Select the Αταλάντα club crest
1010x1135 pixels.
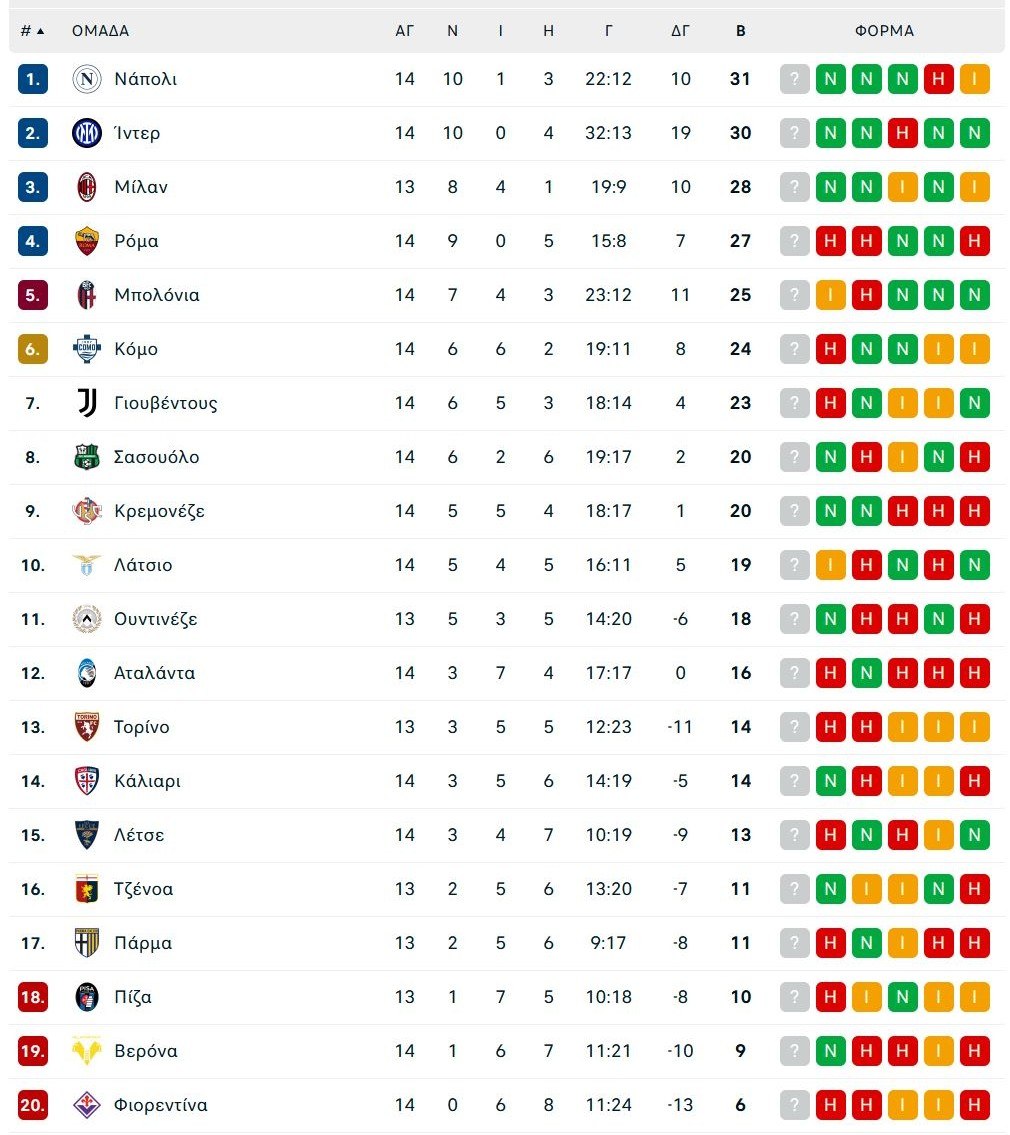(86, 673)
